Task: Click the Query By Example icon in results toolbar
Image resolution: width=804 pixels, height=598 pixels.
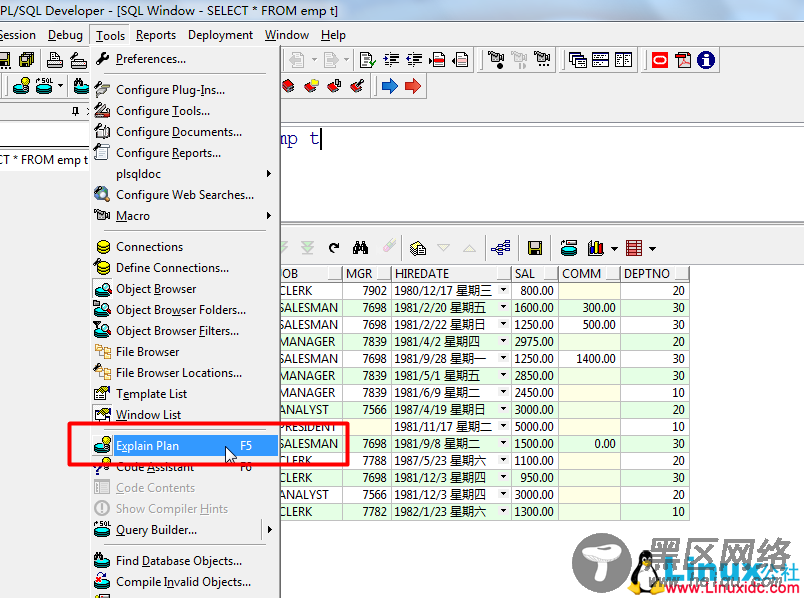Action: point(418,248)
